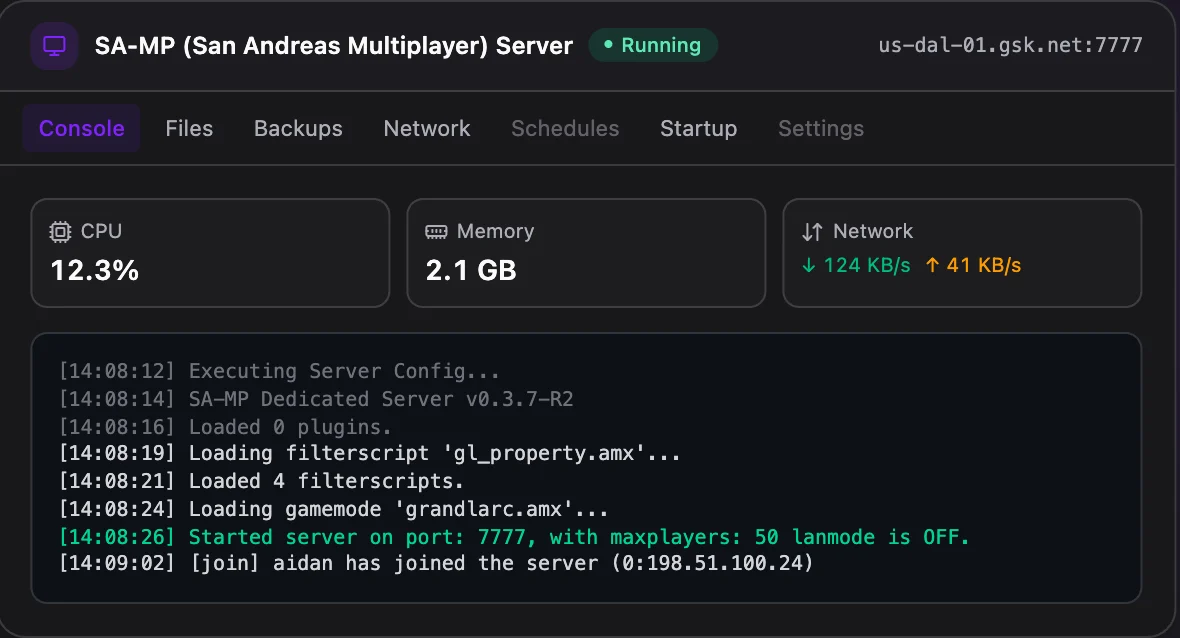1180x638 pixels.
Task: Open the Backups tab
Action: 298,129
